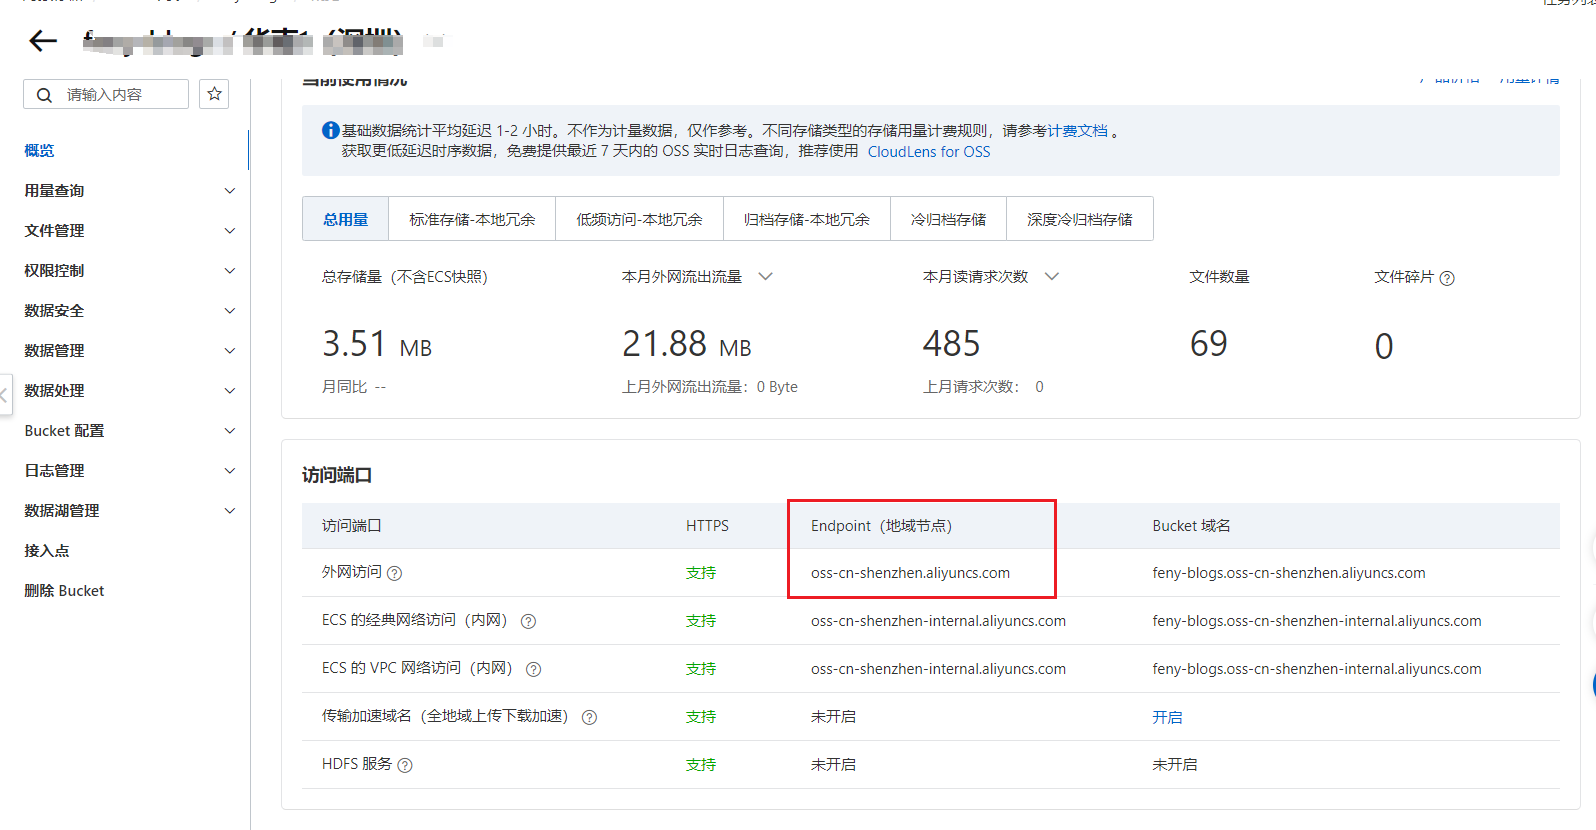Switch to the 低频访问-本地冗余 tab
1596x830 pixels.
coord(639,219)
